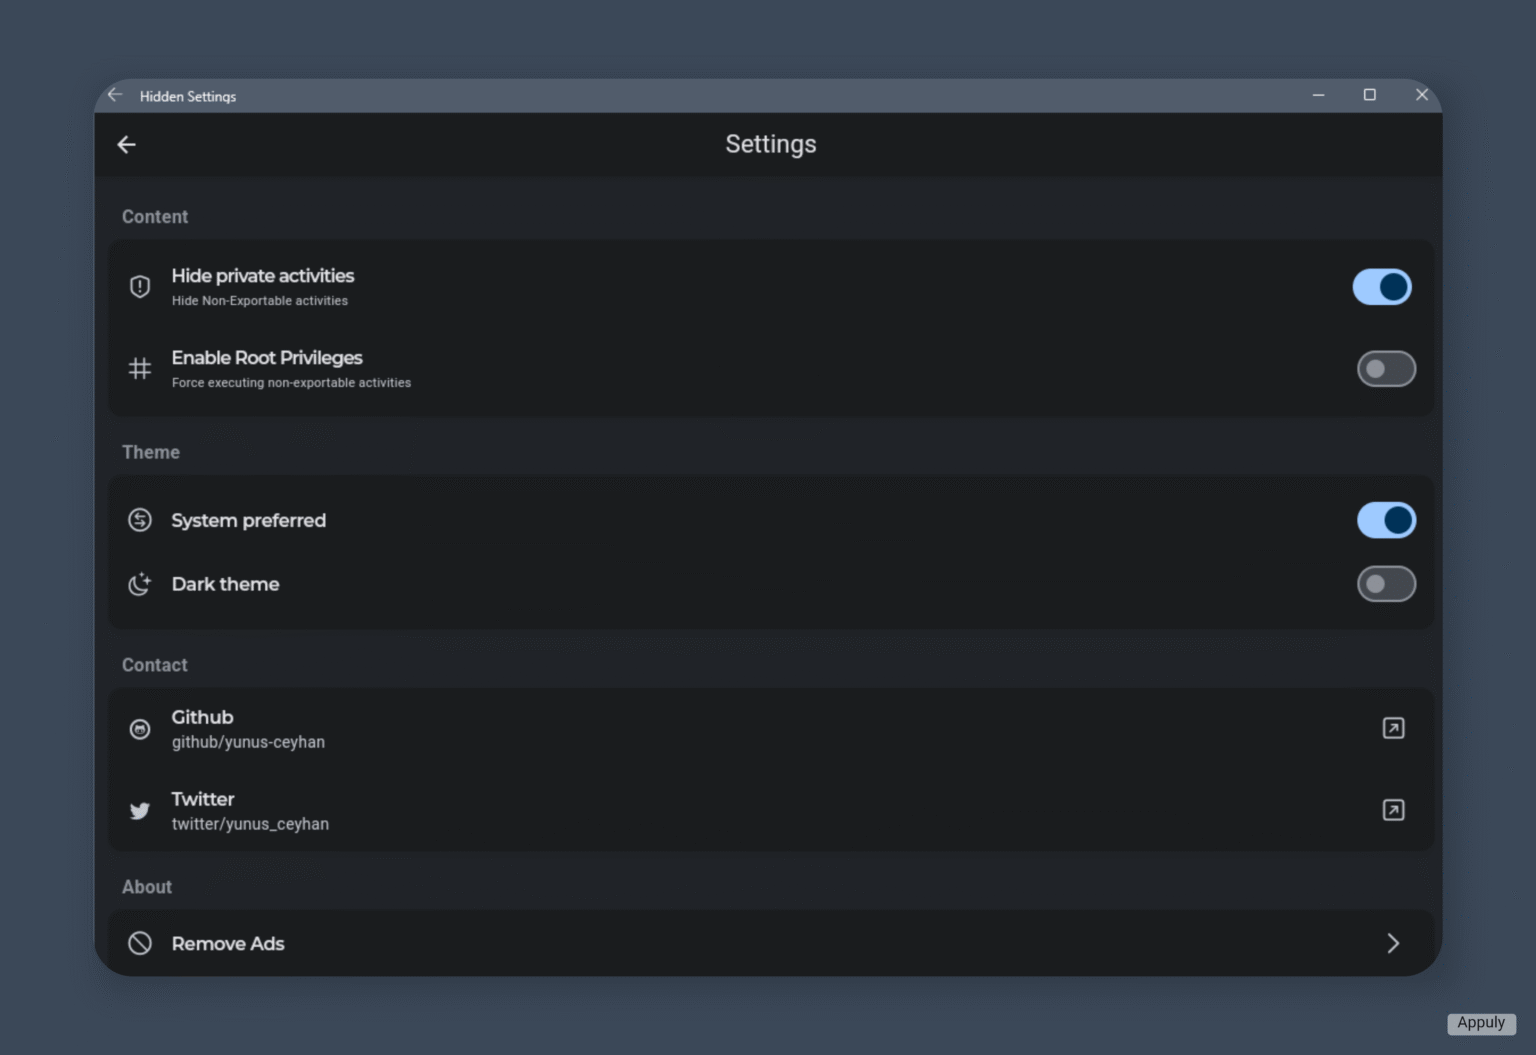The width and height of the screenshot is (1536, 1055).
Task: Click the Github logo icon
Action: click(140, 729)
